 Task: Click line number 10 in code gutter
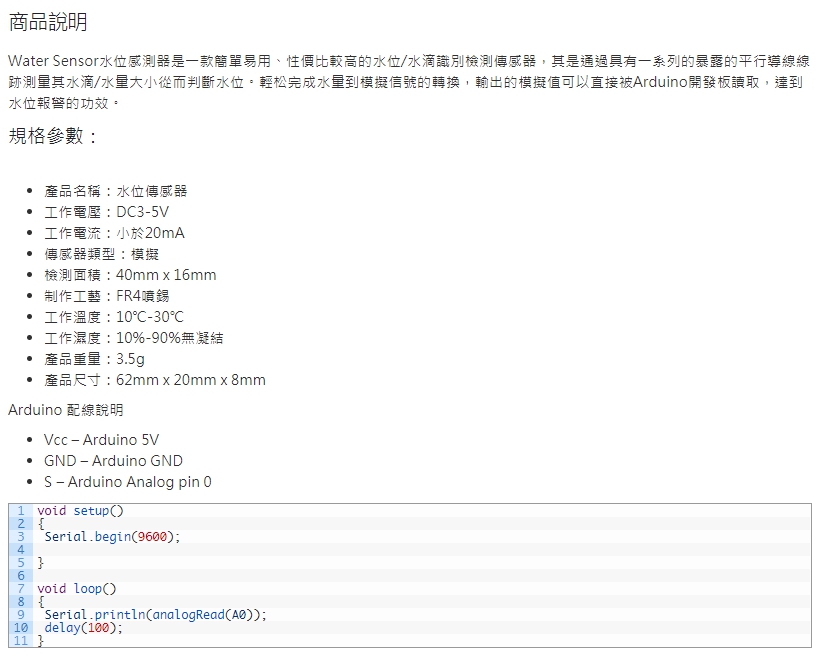pyautogui.click(x=21, y=628)
